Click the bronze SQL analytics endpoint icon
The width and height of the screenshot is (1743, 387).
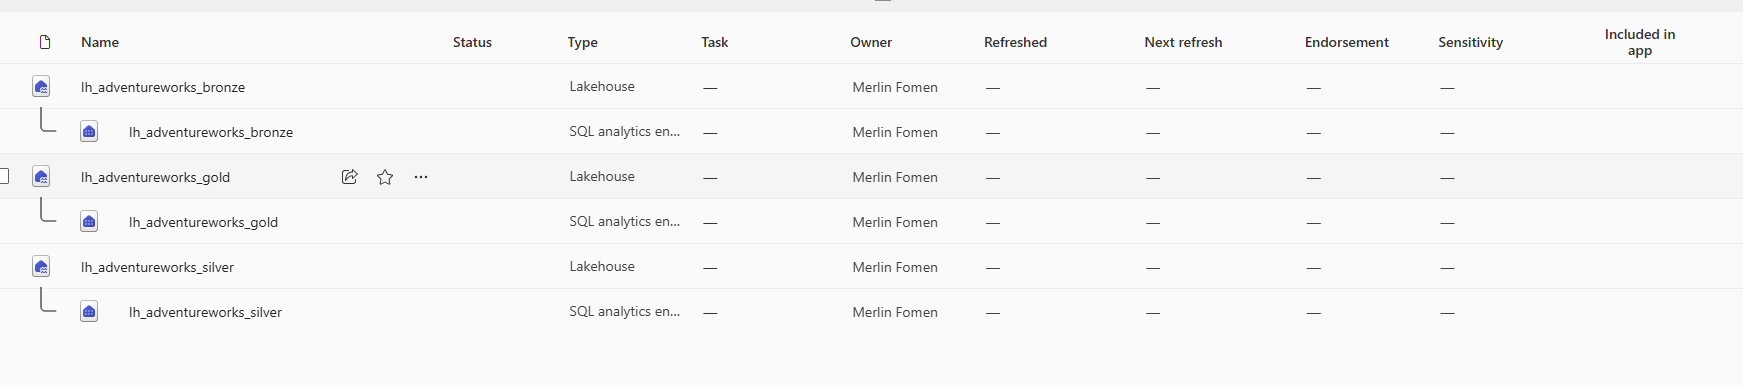(x=89, y=132)
